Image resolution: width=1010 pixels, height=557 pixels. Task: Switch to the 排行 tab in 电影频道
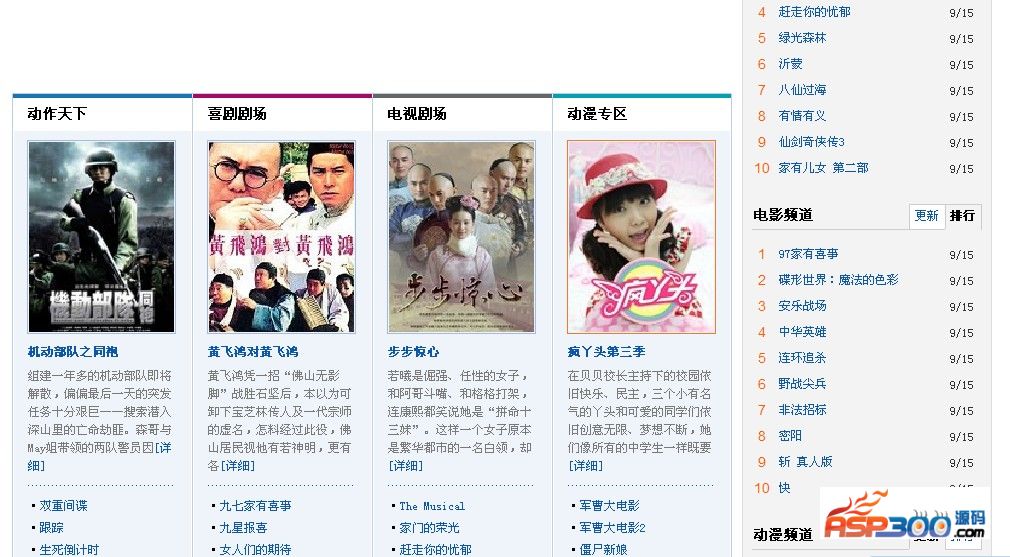click(x=962, y=216)
